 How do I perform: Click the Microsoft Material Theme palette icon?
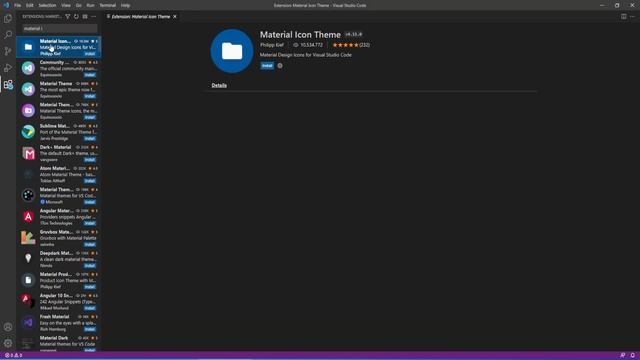(28, 196)
